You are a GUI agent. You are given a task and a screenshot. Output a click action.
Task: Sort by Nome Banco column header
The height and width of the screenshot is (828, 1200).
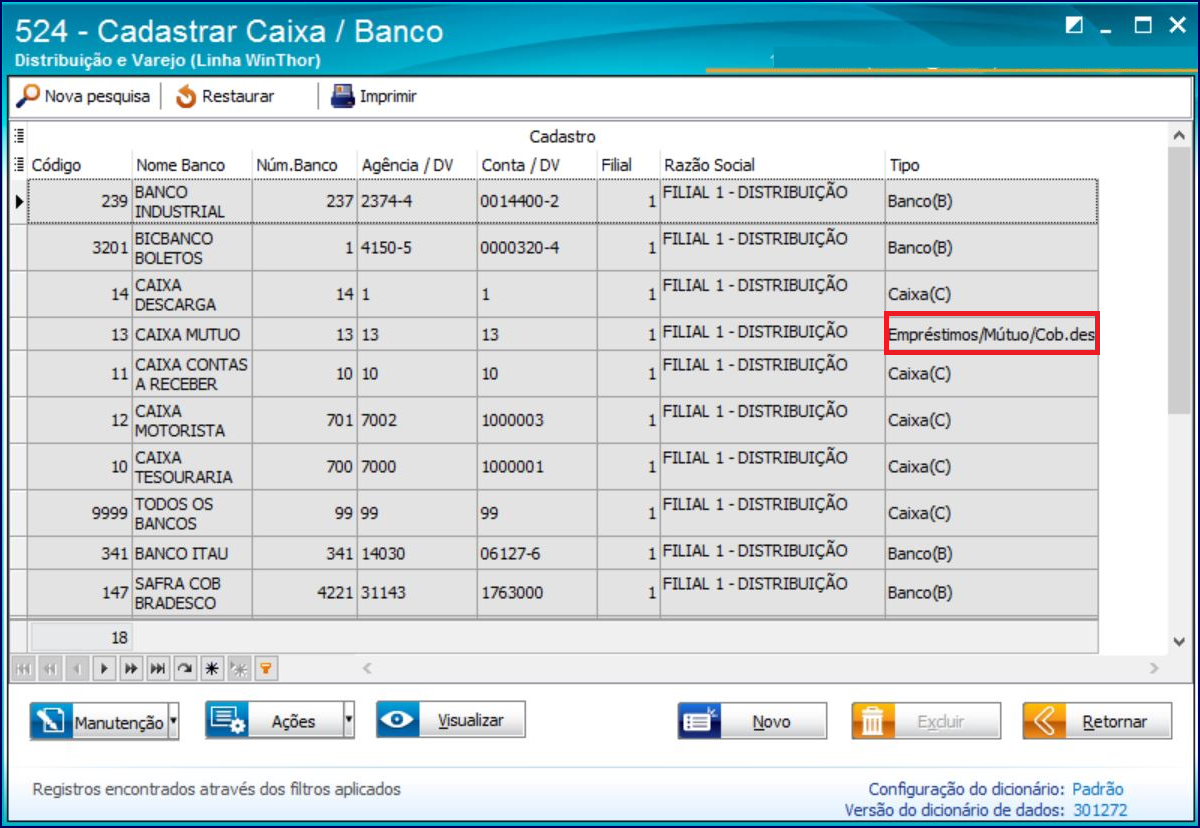click(x=192, y=165)
